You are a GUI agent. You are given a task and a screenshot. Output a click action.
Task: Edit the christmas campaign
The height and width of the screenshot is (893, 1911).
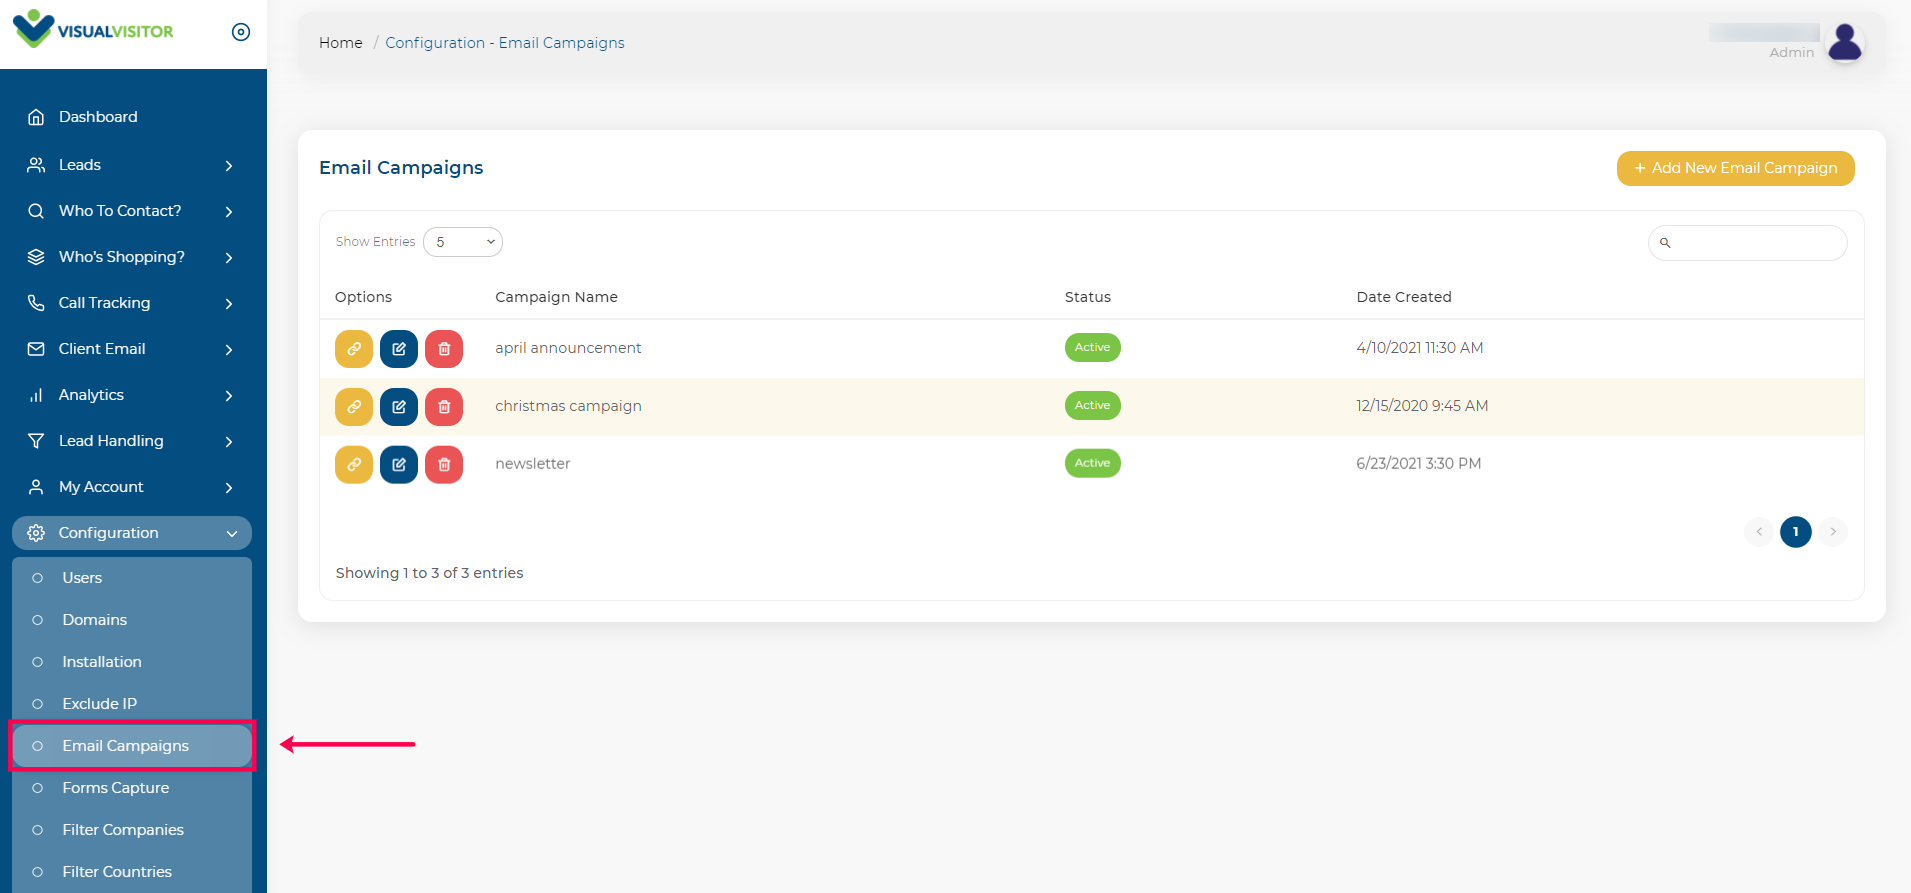[399, 407]
